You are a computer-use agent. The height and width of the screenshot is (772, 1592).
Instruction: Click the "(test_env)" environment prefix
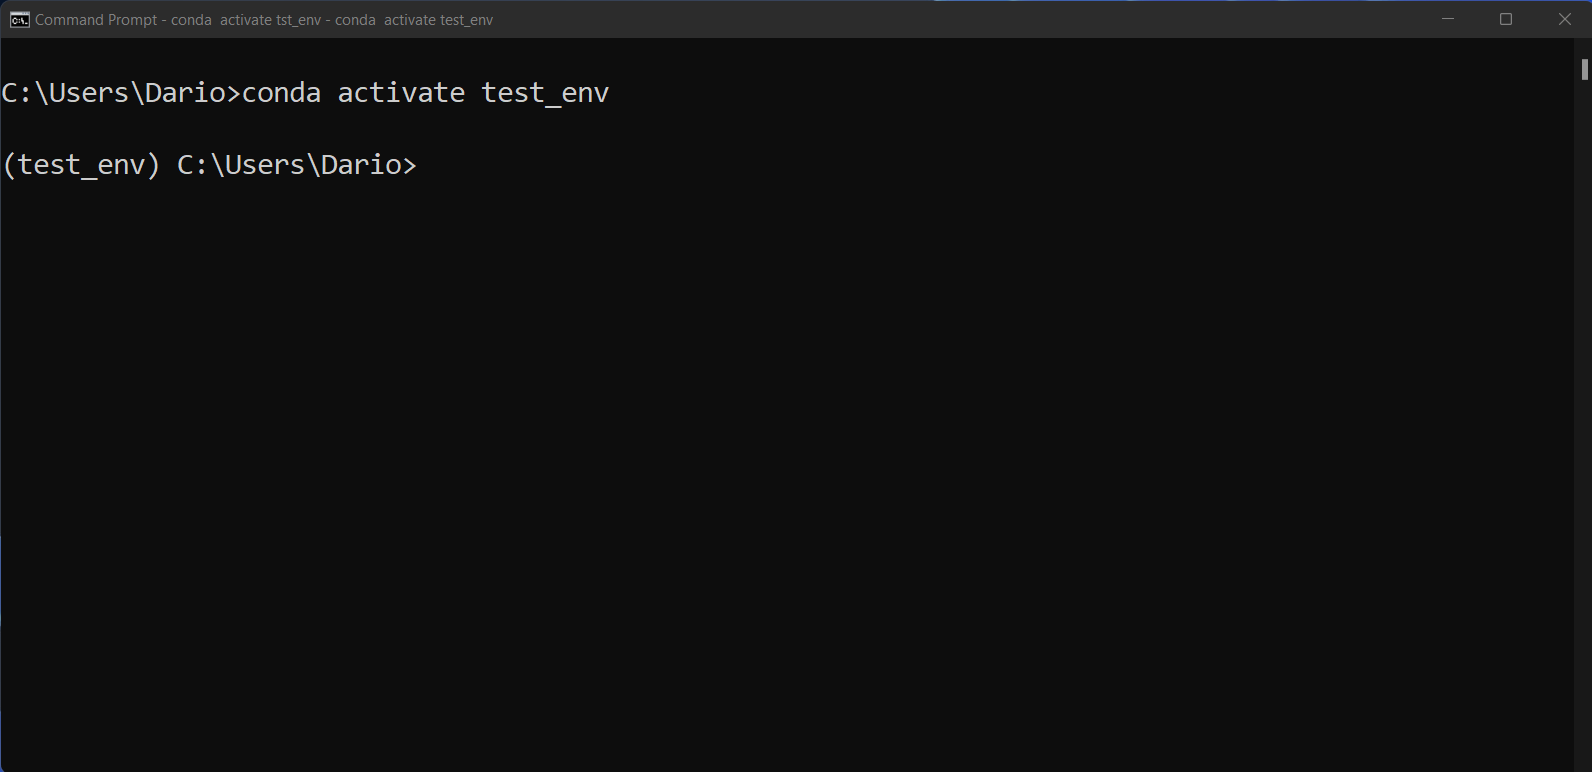(81, 165)
